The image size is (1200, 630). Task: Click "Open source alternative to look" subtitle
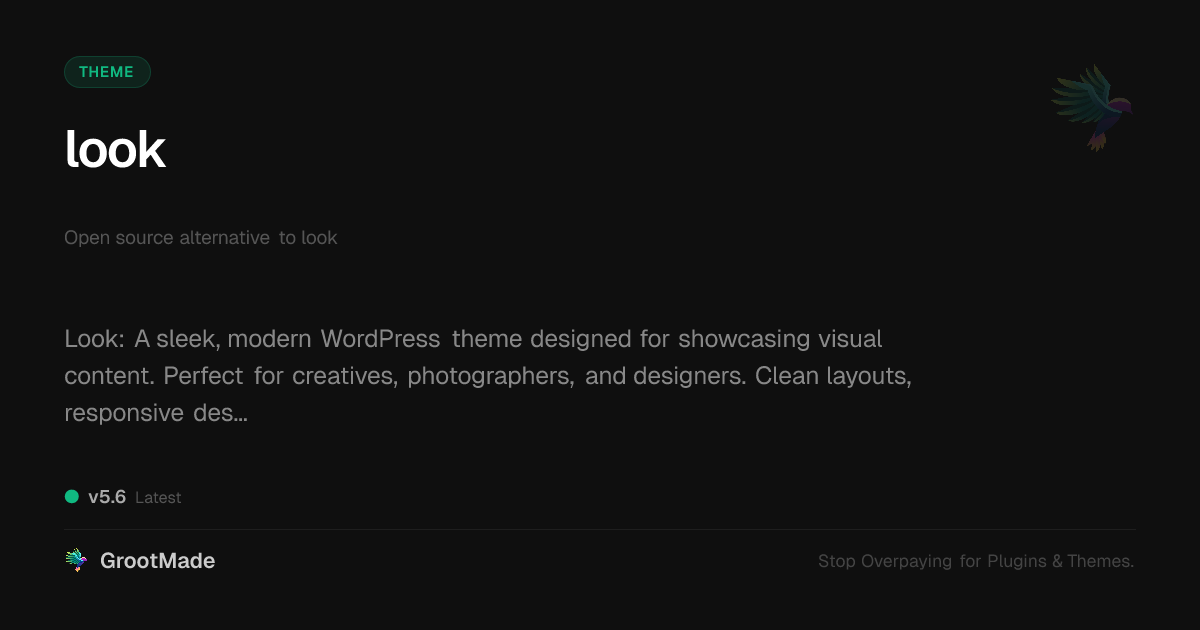click(201, 238)
